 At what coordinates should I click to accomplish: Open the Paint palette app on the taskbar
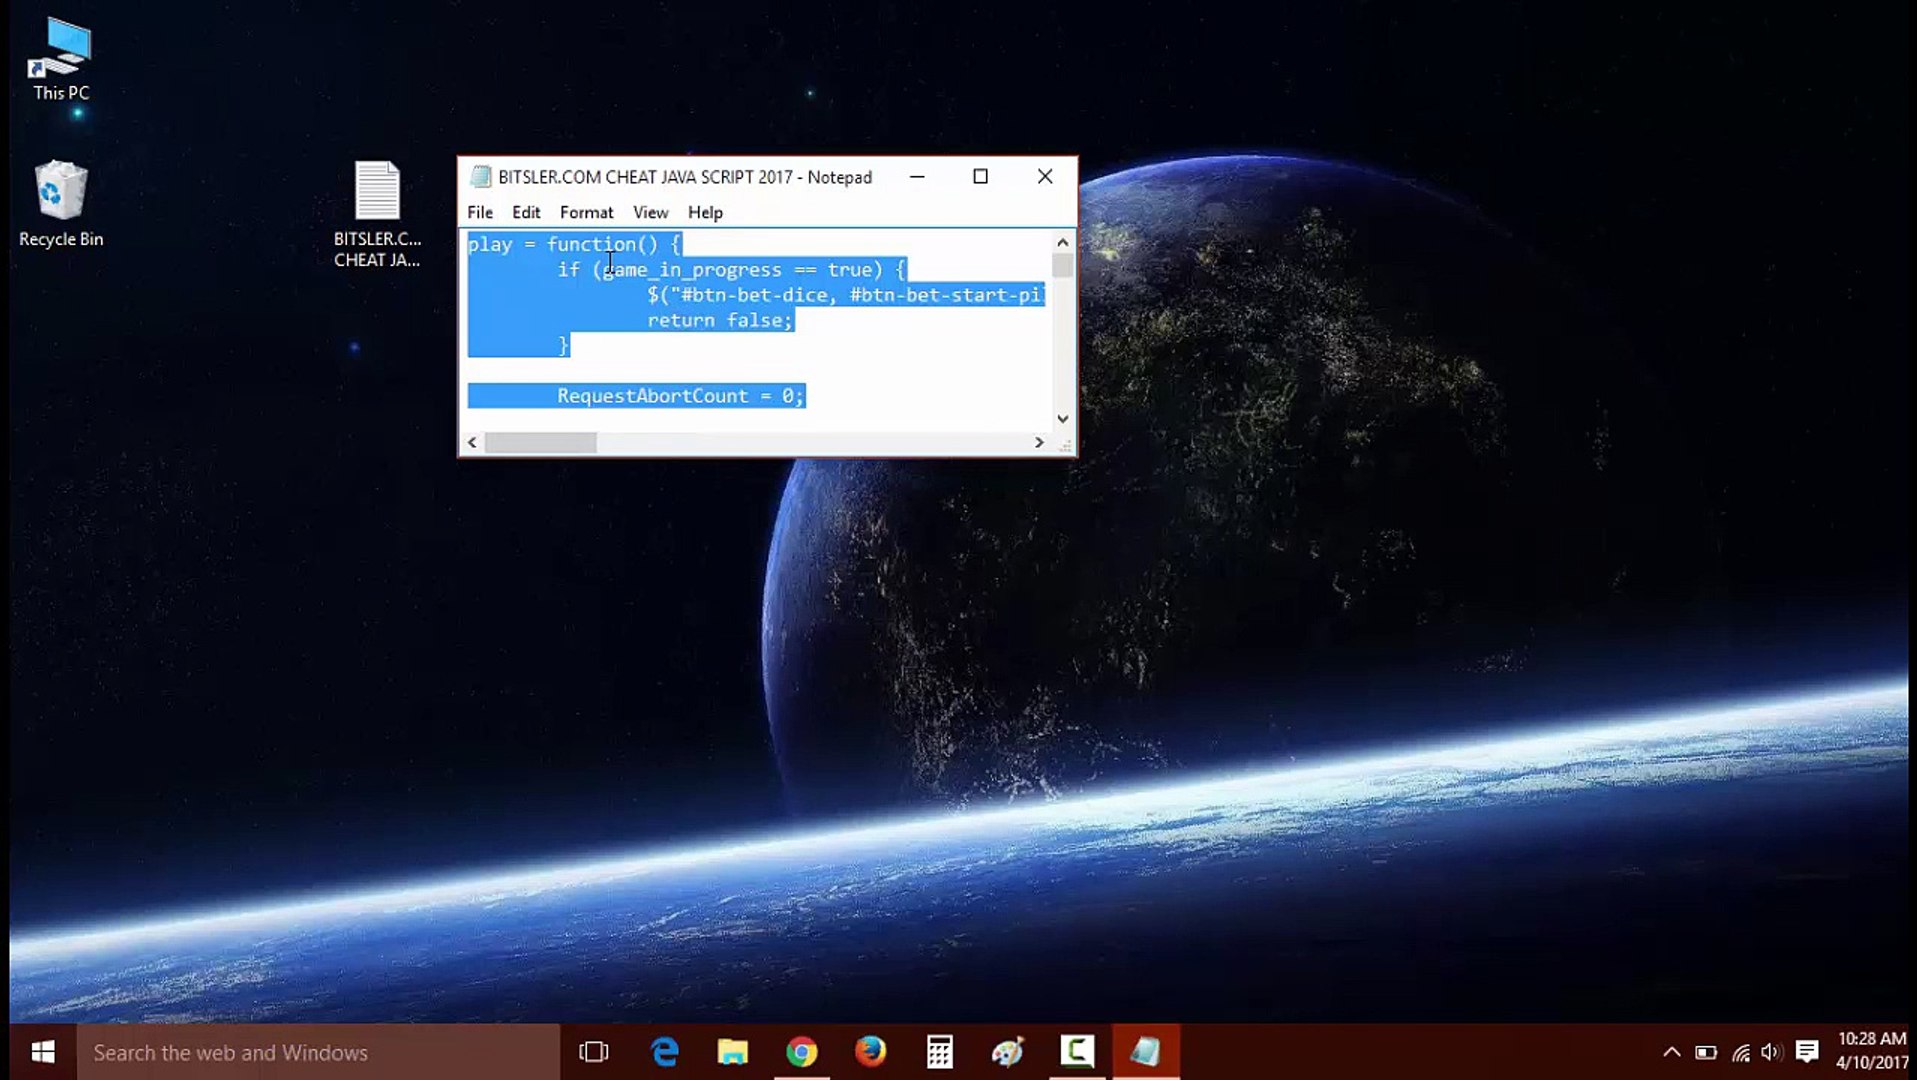pos(1008,1052)
